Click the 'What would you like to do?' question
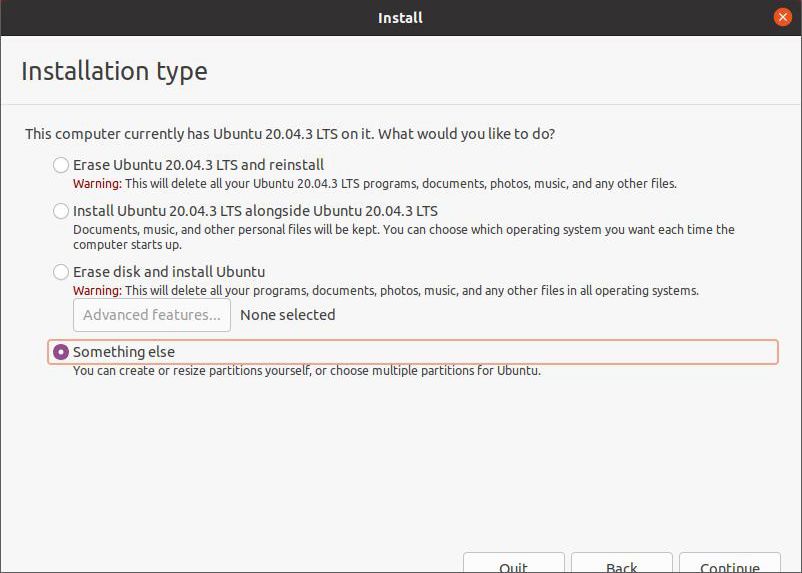 coord(466,134)
